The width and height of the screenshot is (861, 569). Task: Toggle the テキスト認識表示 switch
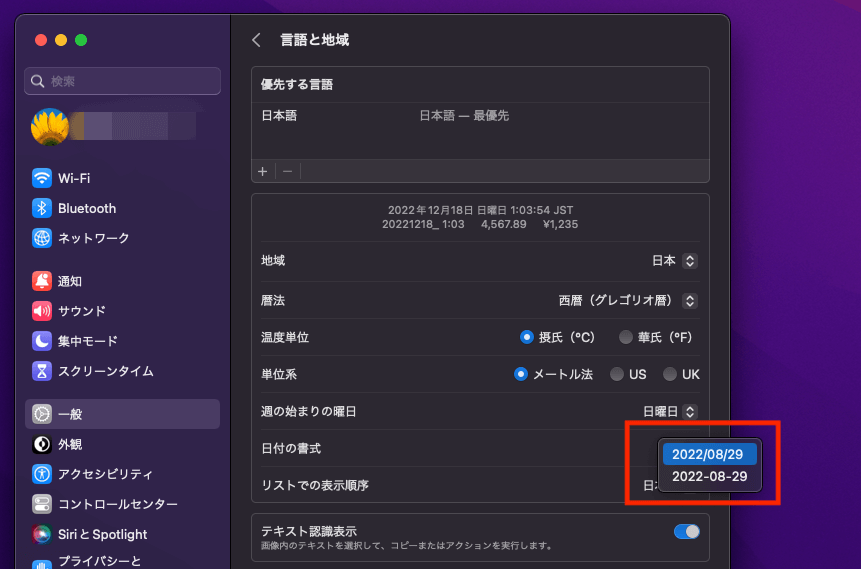[x=687, y=531]
